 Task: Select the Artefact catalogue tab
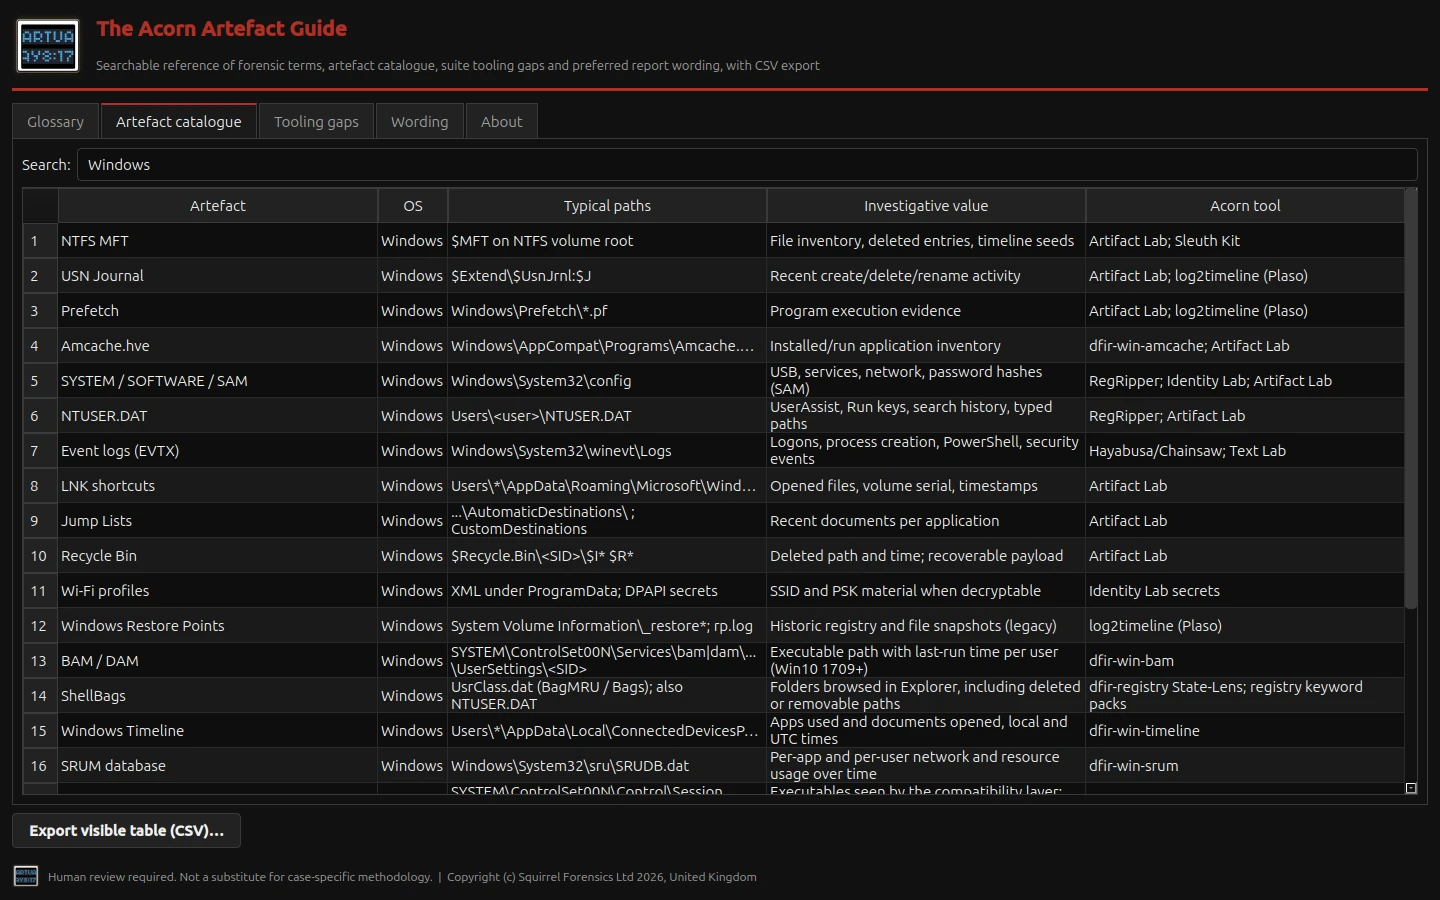tap(179, 121)
